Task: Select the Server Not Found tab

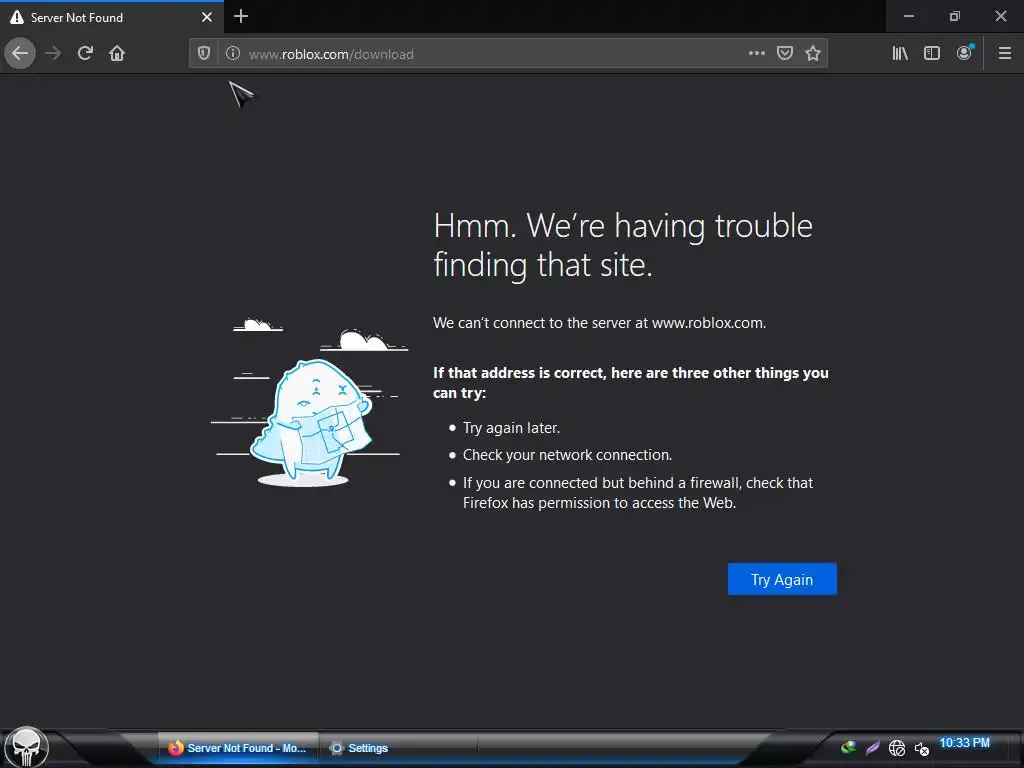Action: click(x=112, y=17)
